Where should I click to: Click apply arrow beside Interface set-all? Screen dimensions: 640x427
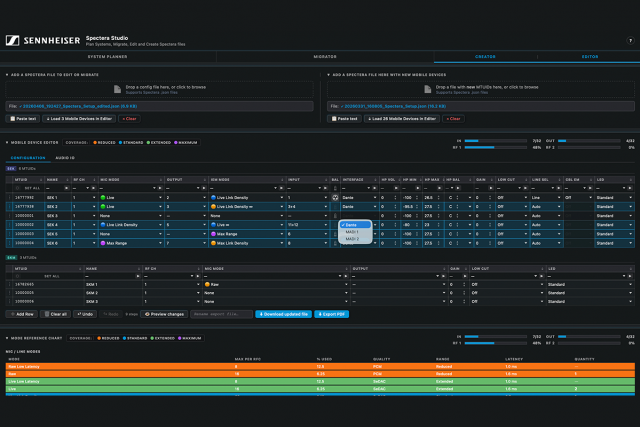point(374,188)
